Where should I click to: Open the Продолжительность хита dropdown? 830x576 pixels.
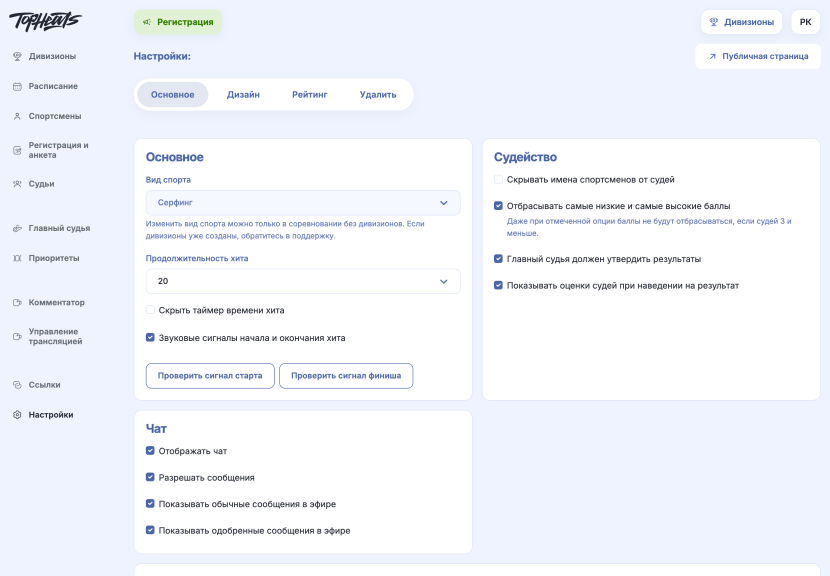pos(303,281)
